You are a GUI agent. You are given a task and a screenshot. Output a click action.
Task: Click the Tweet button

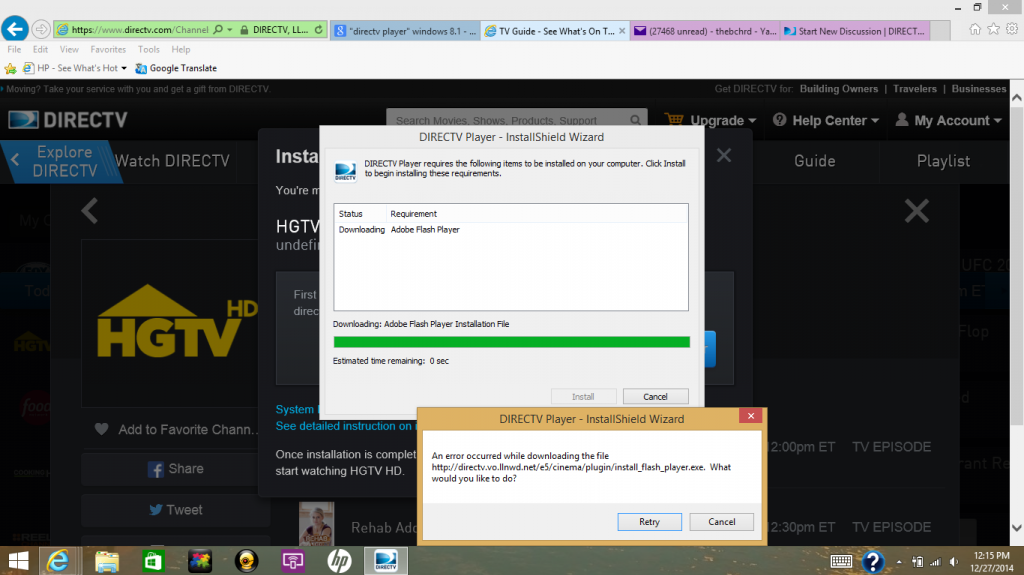[x=176, y=510]
